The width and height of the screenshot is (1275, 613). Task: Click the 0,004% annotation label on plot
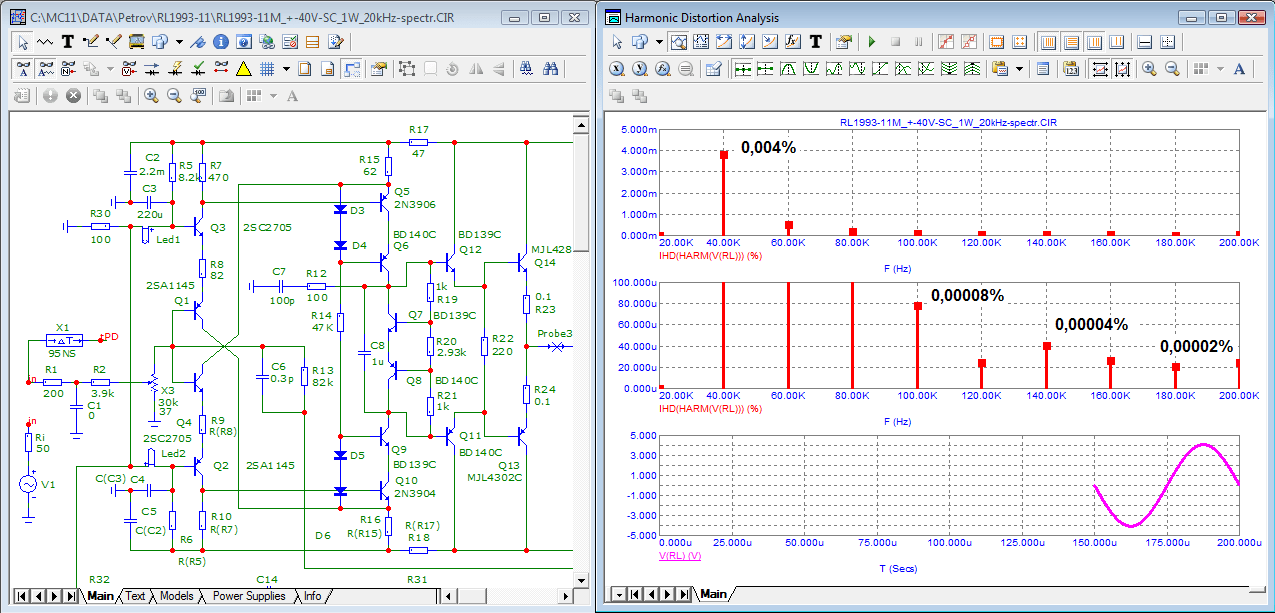[768, 147]
